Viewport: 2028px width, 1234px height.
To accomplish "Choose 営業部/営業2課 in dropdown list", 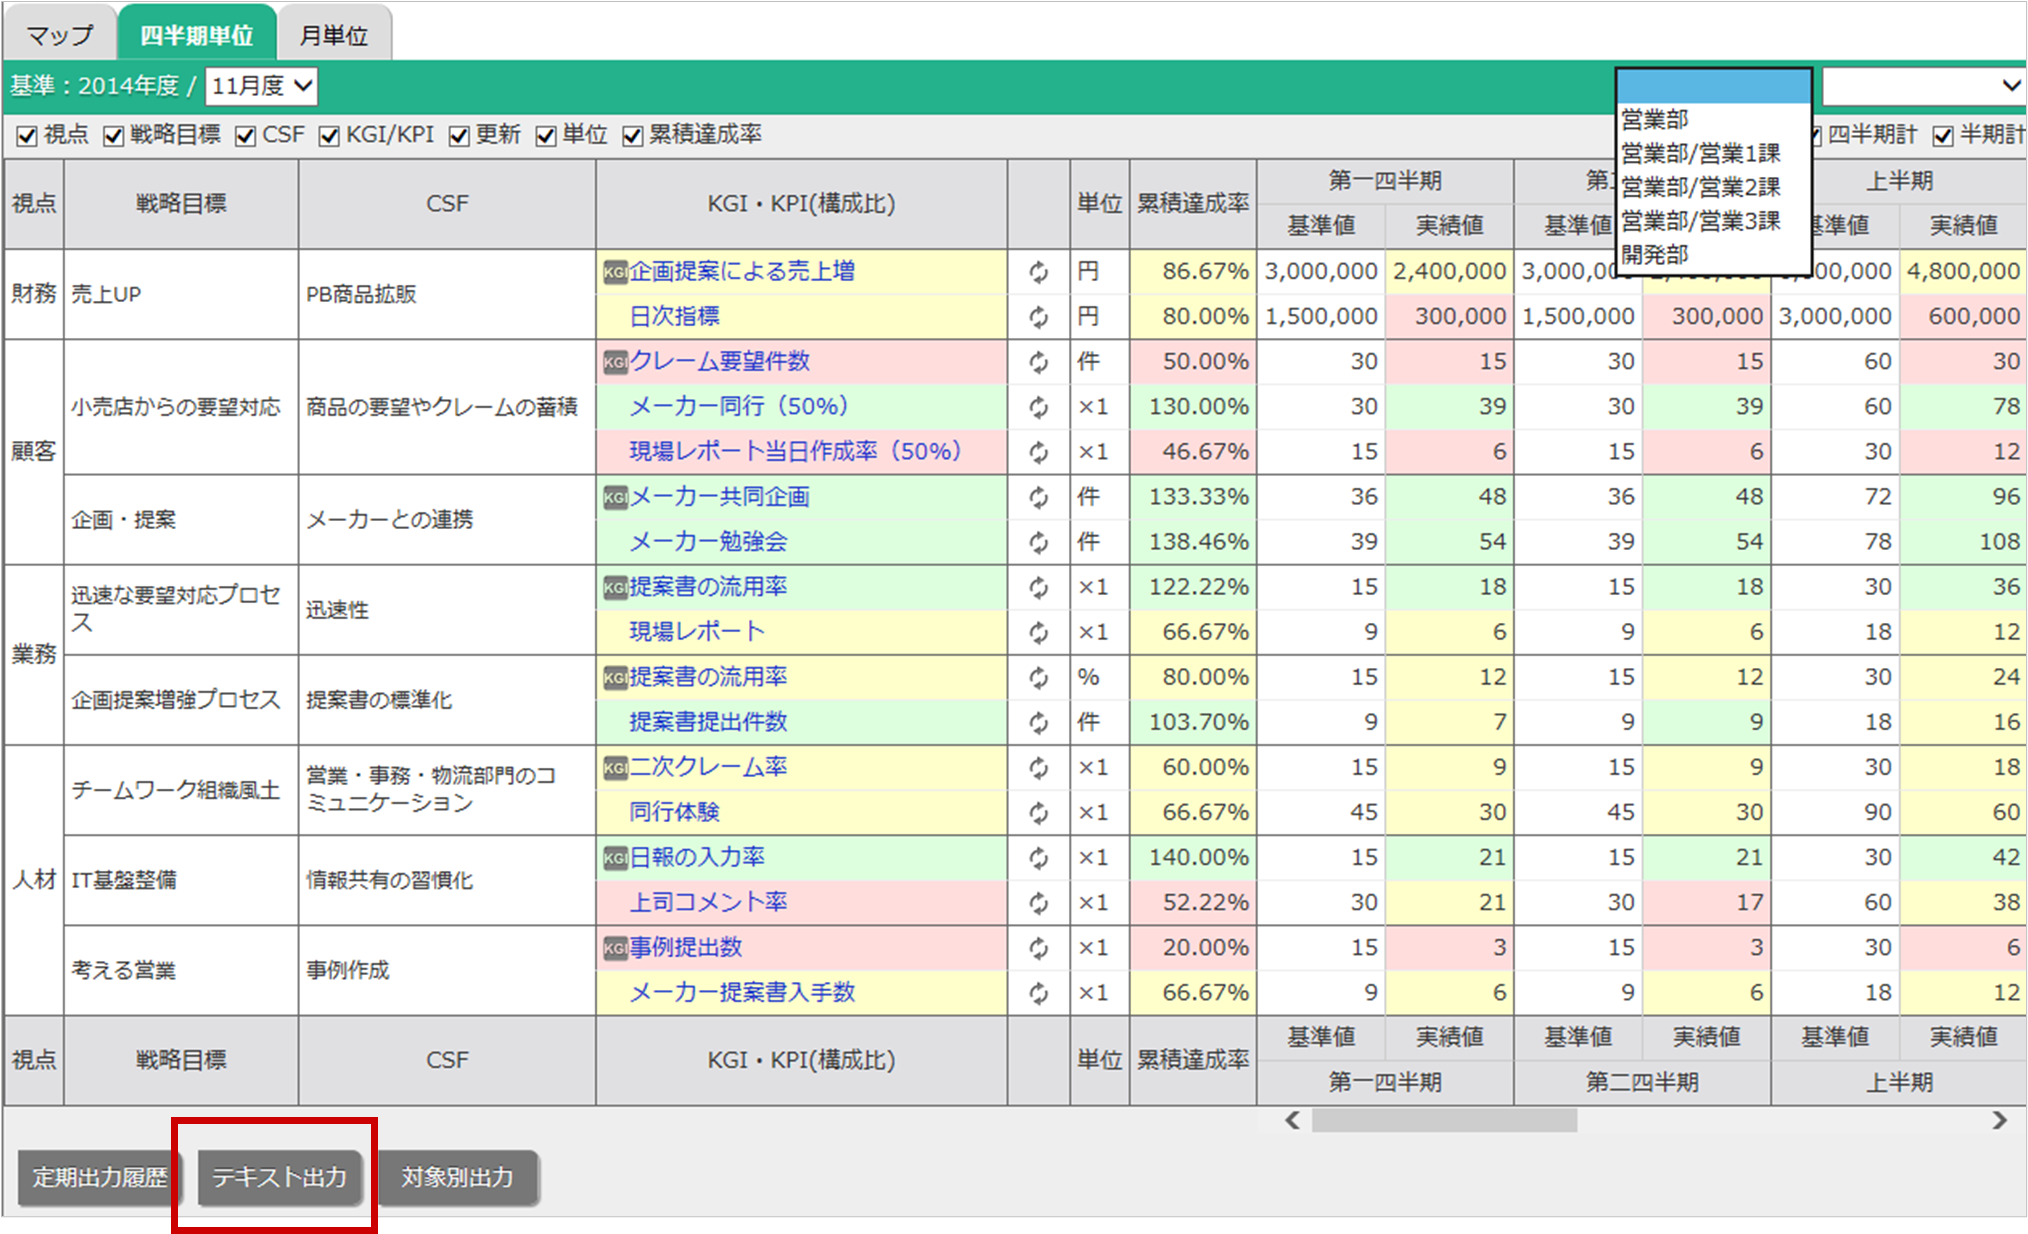I will tap(1714, 187).
